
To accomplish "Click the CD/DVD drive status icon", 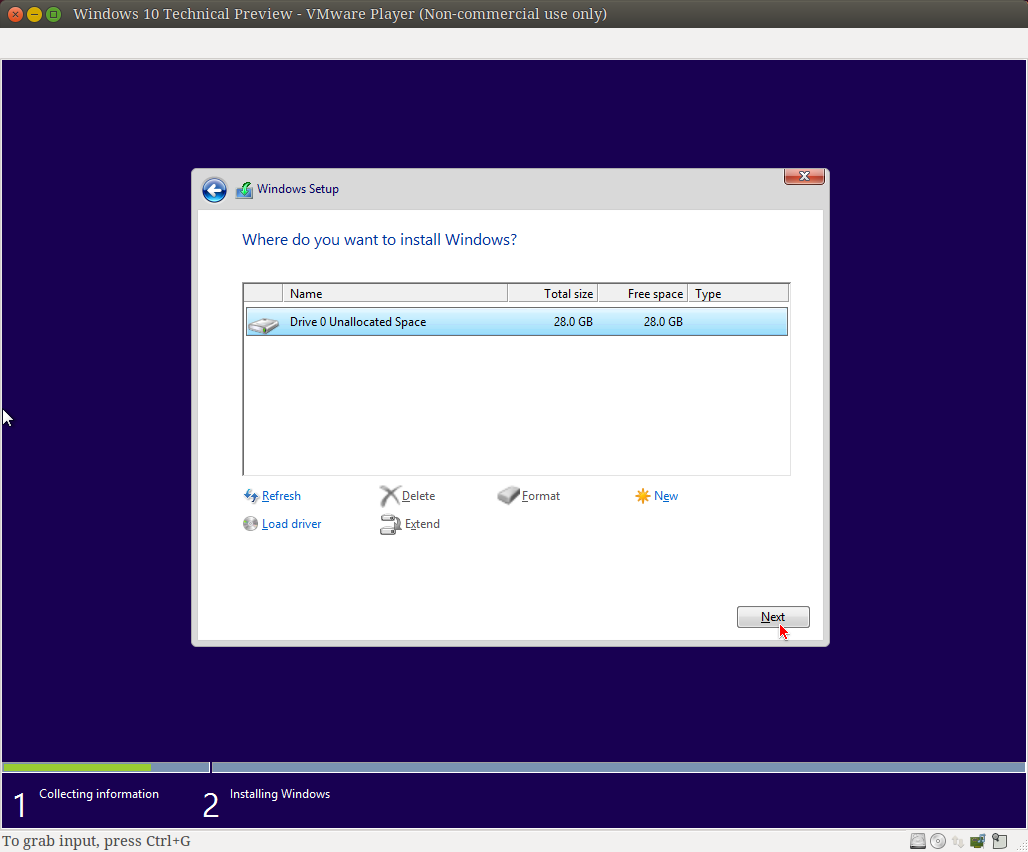I will click(x=938, y=841).
